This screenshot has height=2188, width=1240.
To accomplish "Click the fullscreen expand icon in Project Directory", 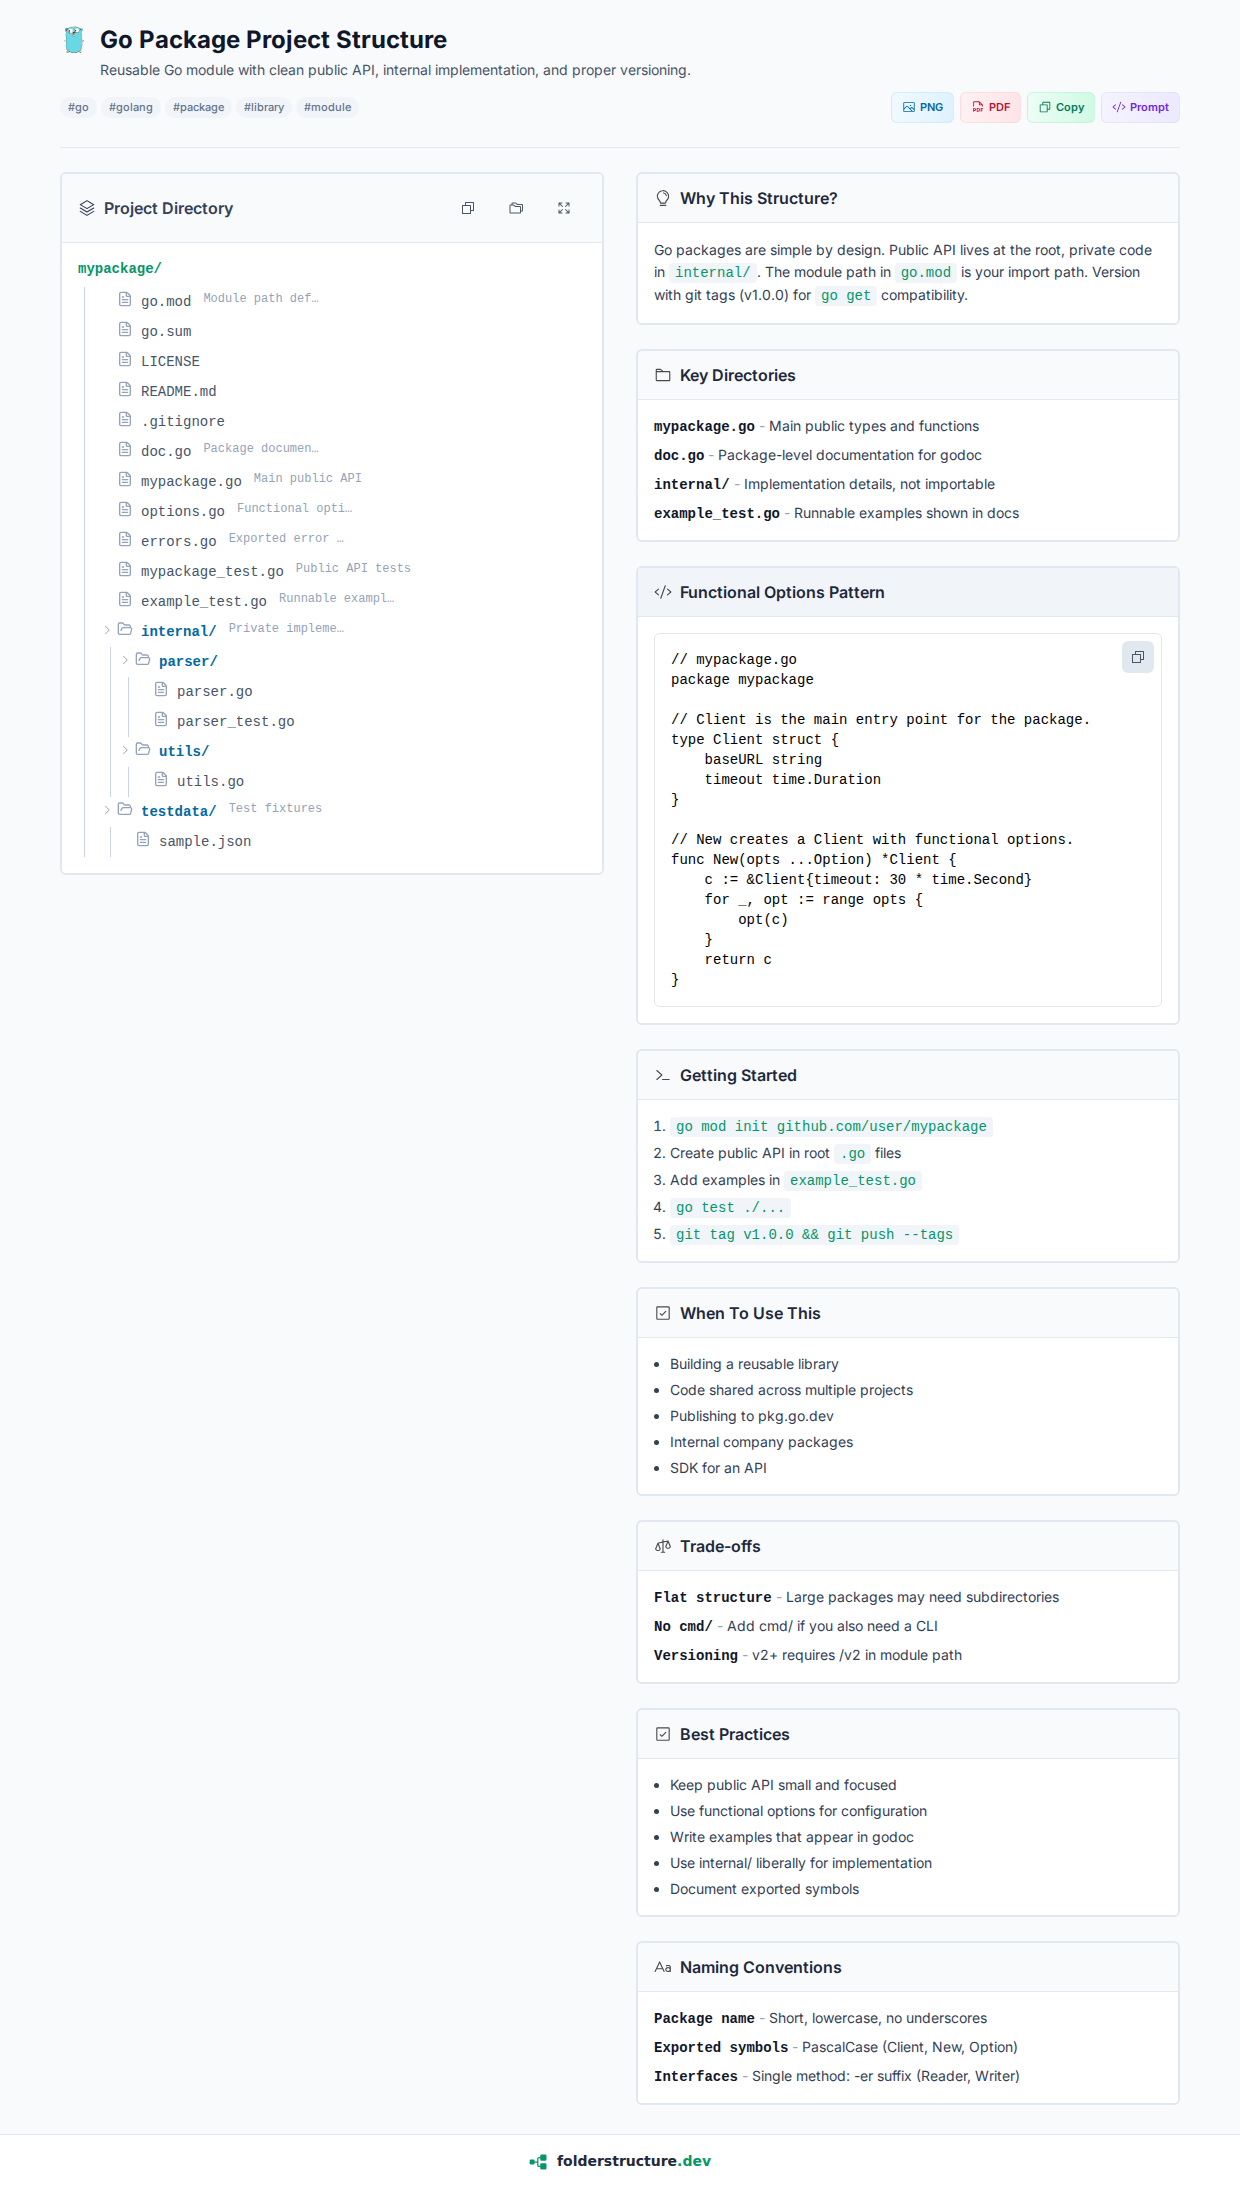I will coord(564,208).
